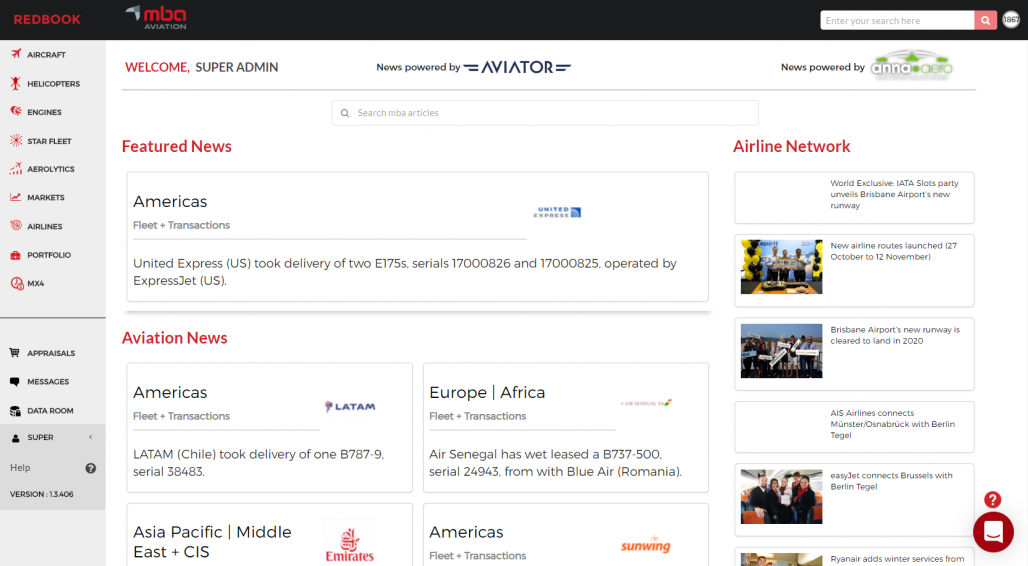The image size is (1028, 566).
Task: Click the red floating help icon
Action: 993,500
